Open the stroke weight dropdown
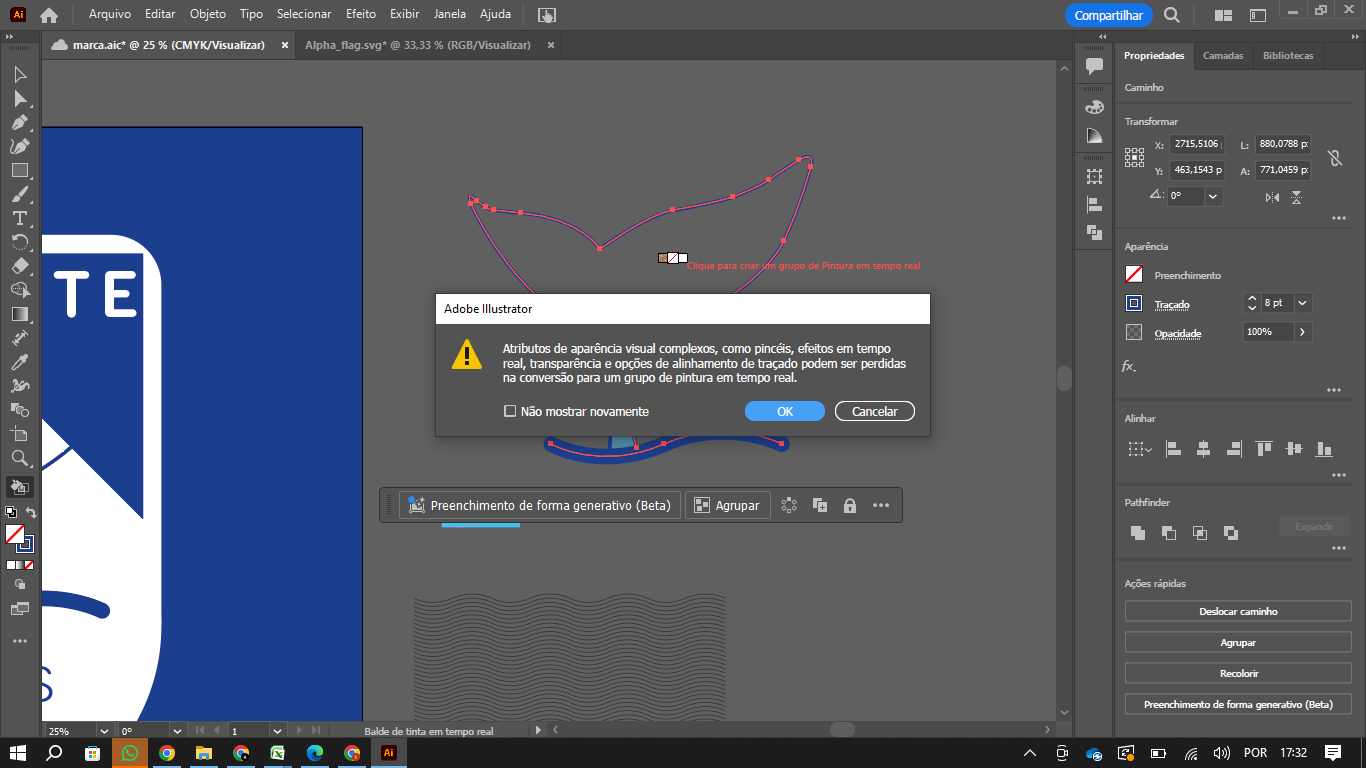 pyautogui.click(x=1302, y=302)
